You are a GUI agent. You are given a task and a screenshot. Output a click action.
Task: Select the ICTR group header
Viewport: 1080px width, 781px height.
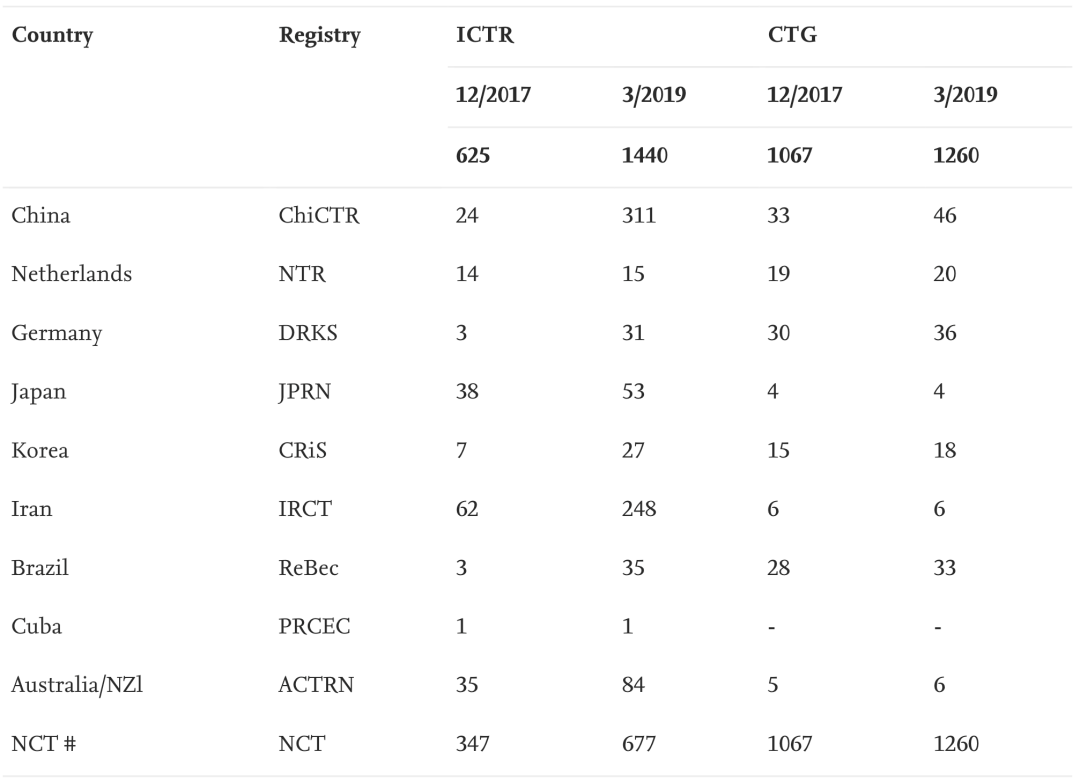pos(485,34)
